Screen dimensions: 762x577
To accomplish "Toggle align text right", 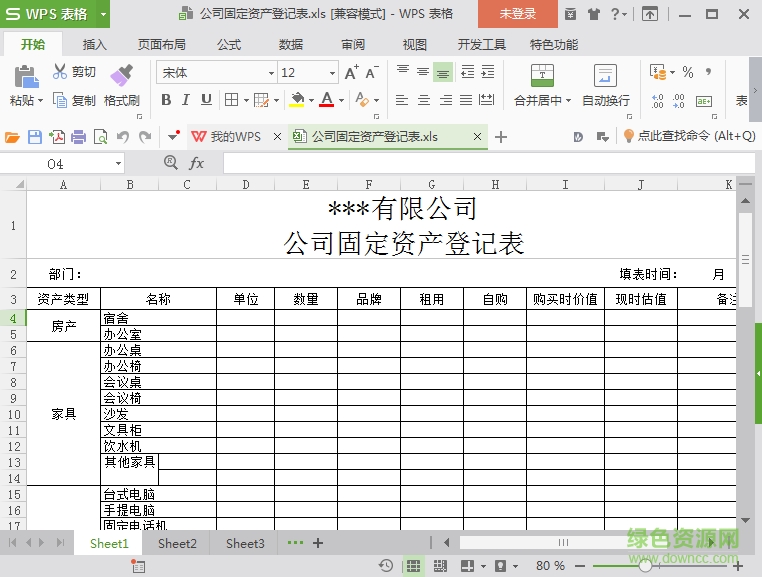I will [x=446, y=100].
